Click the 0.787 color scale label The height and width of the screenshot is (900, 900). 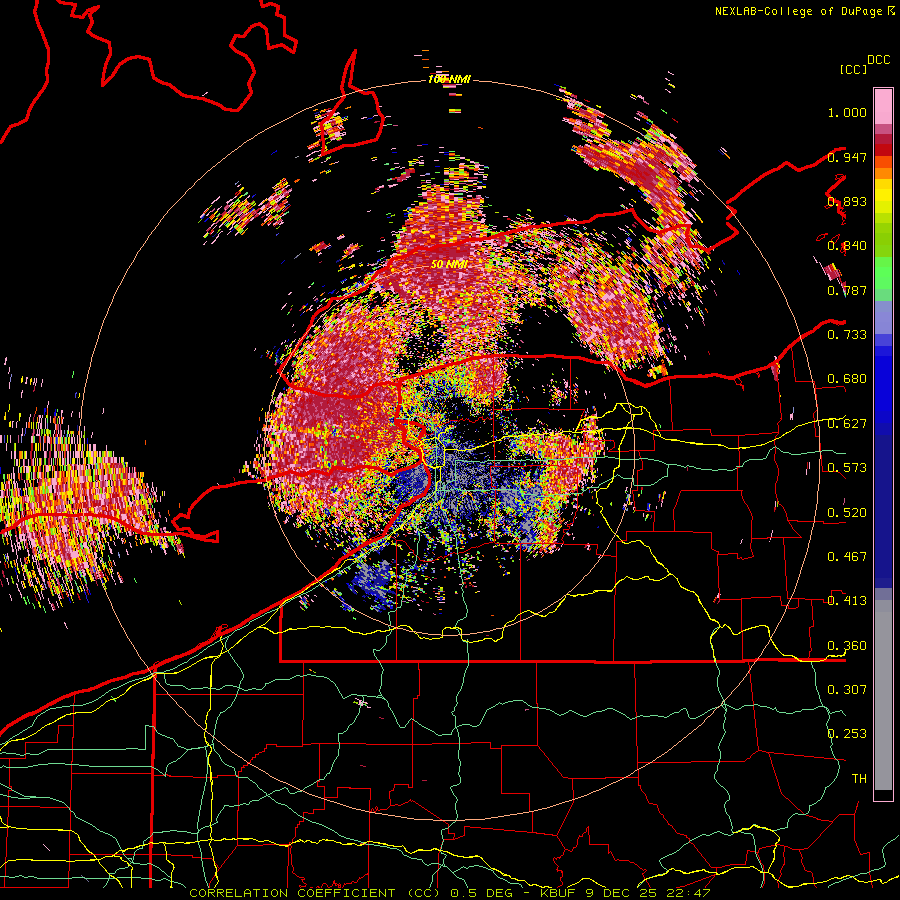coord(847,290)
